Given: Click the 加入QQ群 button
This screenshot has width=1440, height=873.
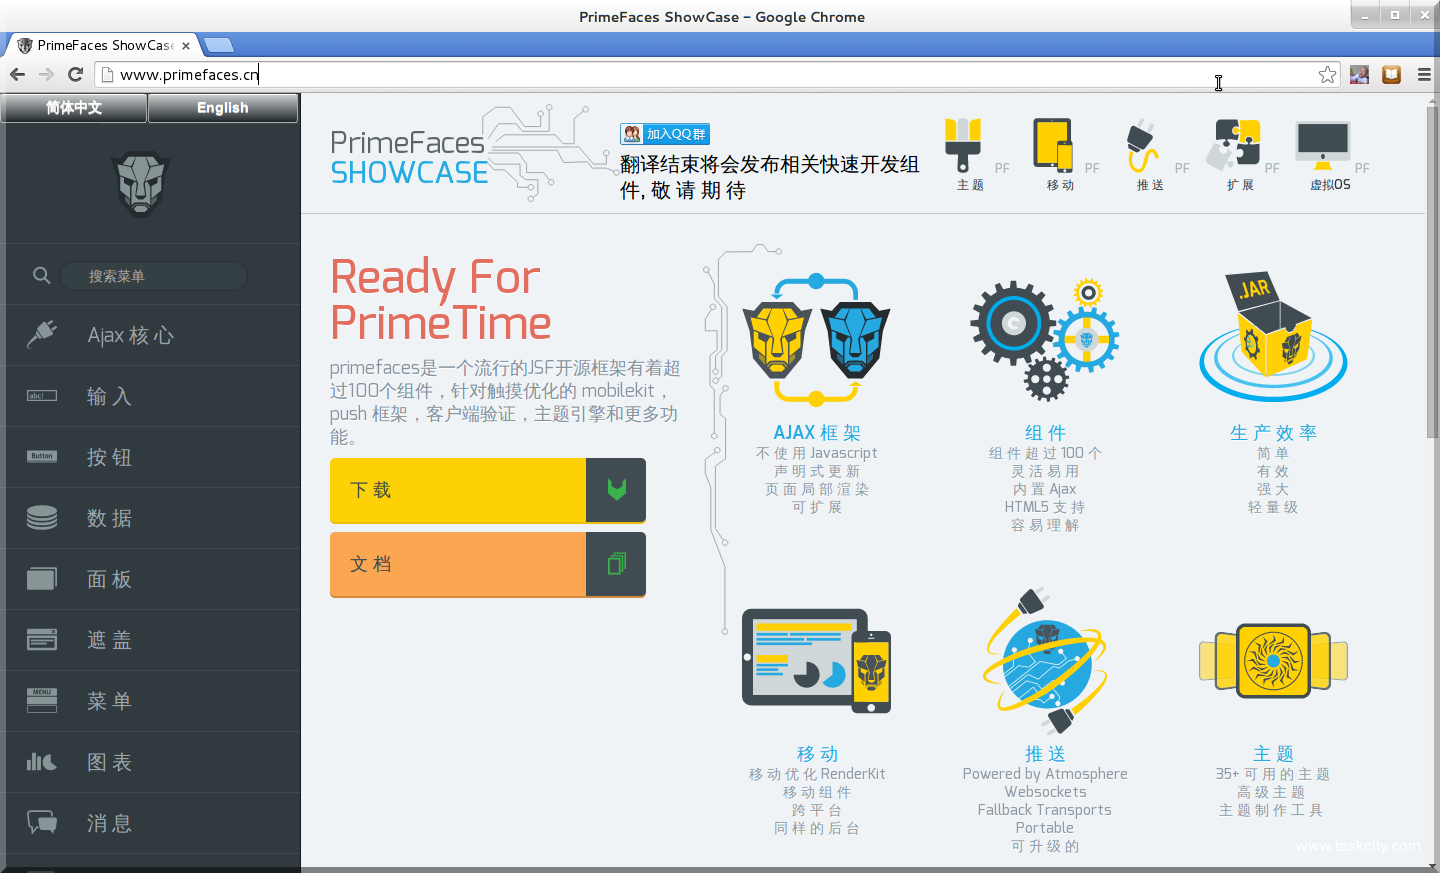Looking at the screenshot, I should [665, 134].
